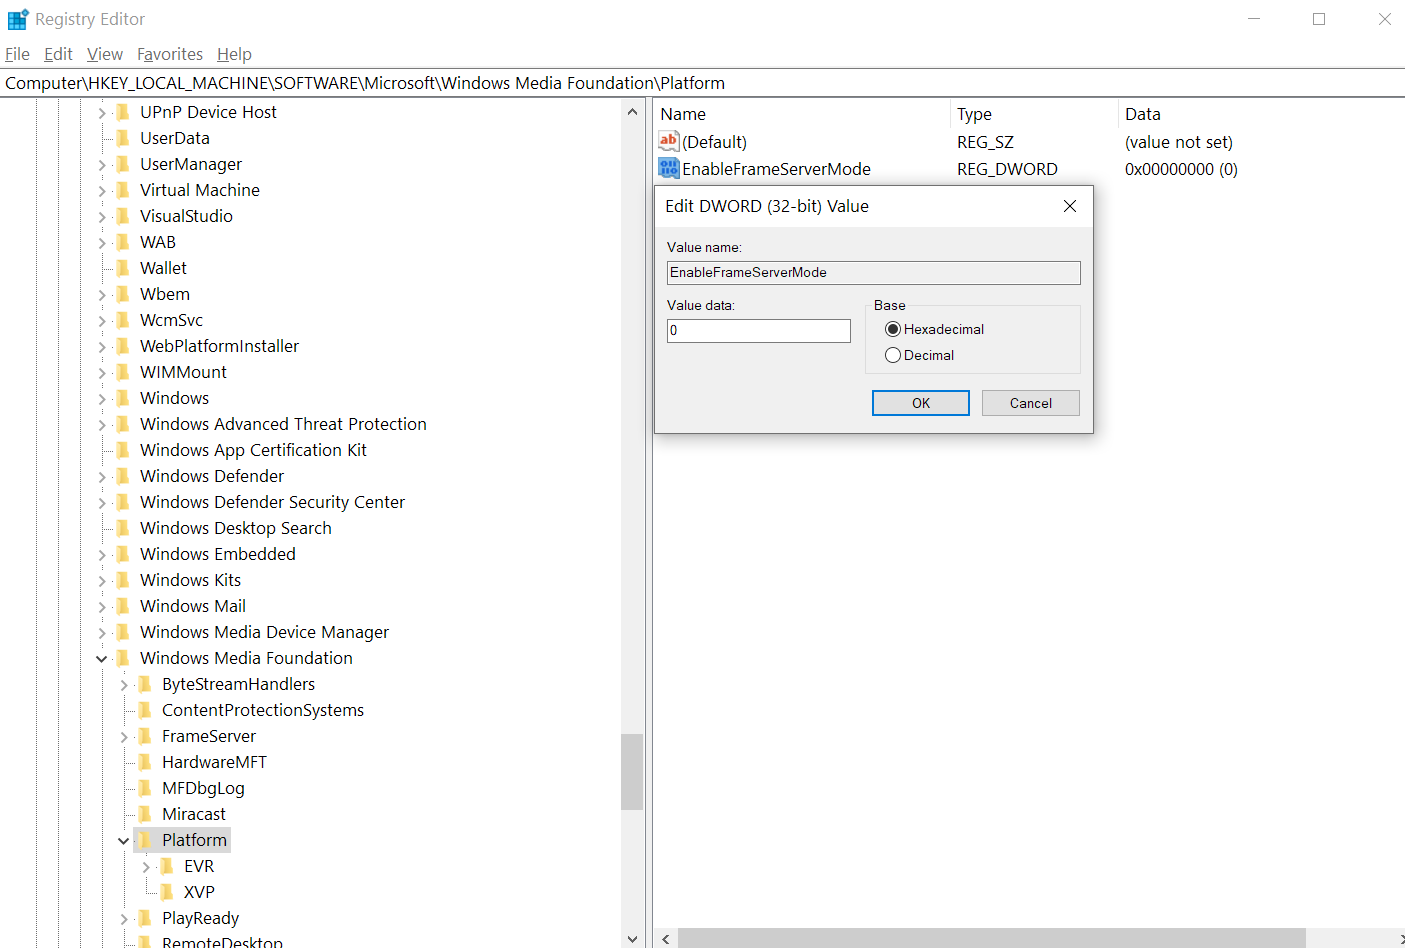The image size is (1405, 948).
Task: Click the XVP folder icon
Action: (167, 892)
